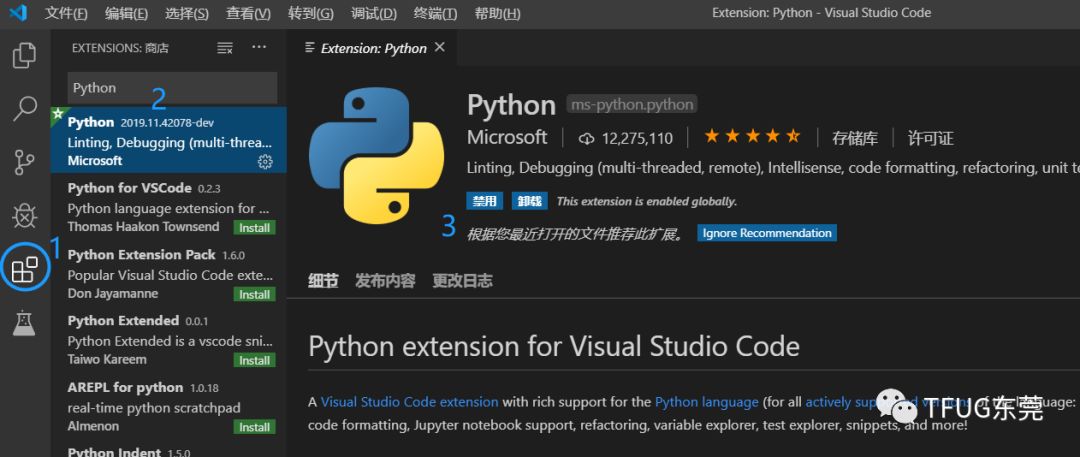Screen dimensions: 1080x457
Task: Open the 终端(T) menu
Action: click(435, 13)
